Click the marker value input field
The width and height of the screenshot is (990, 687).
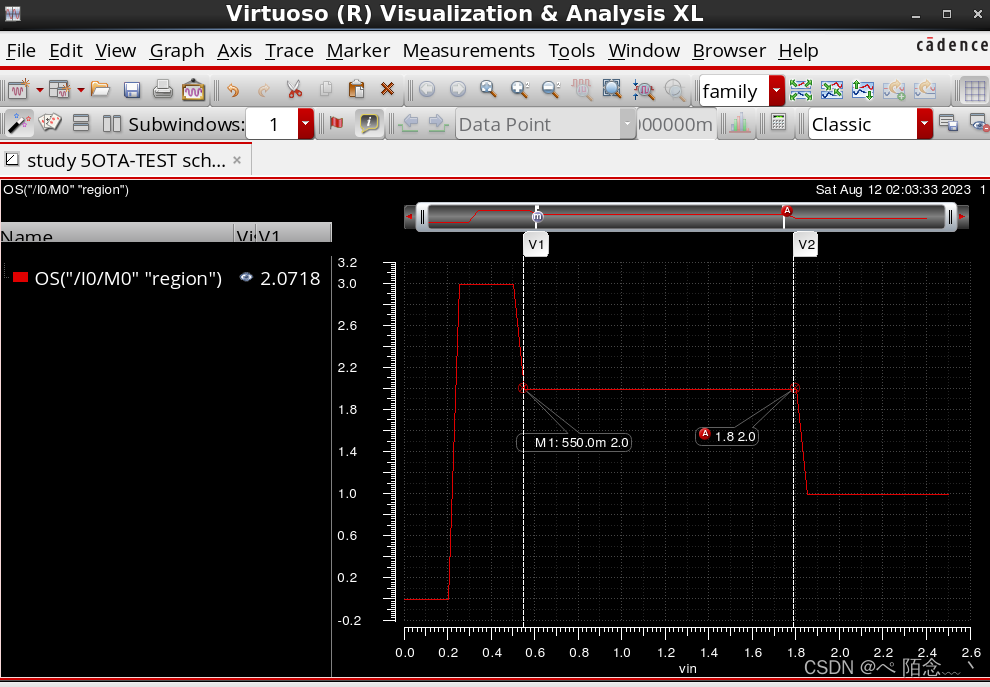coord(676,124)
